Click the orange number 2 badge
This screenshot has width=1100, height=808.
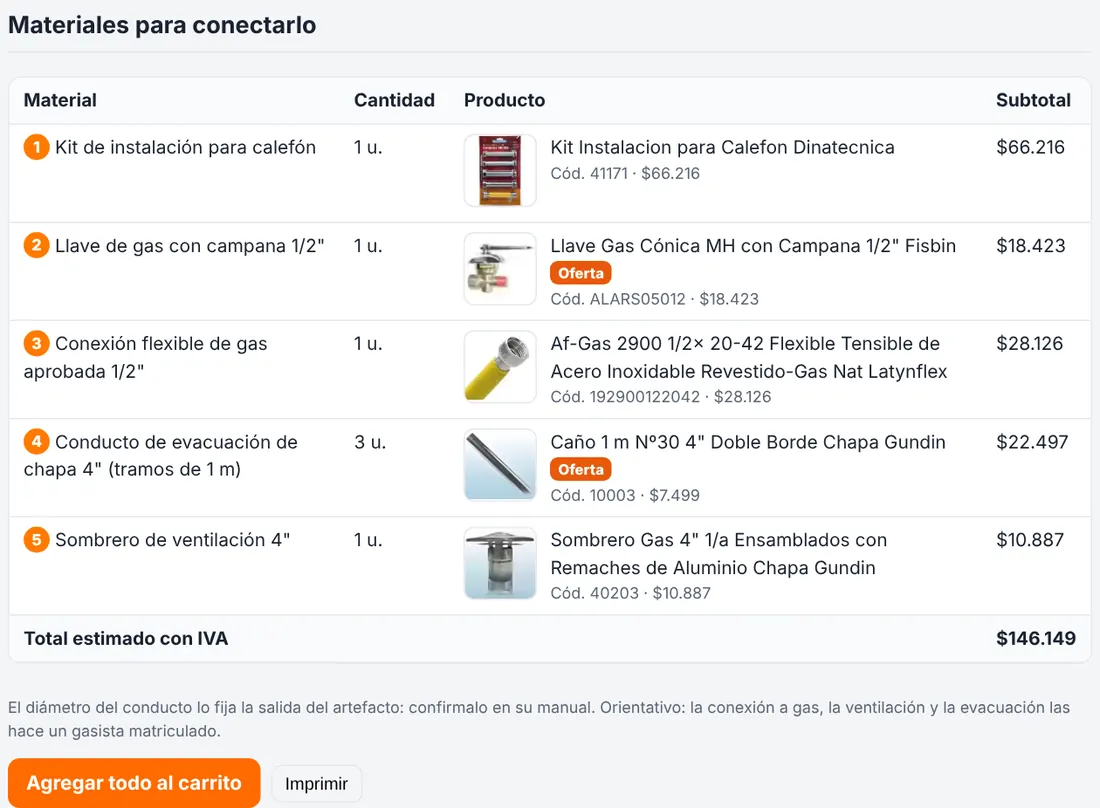36,245
